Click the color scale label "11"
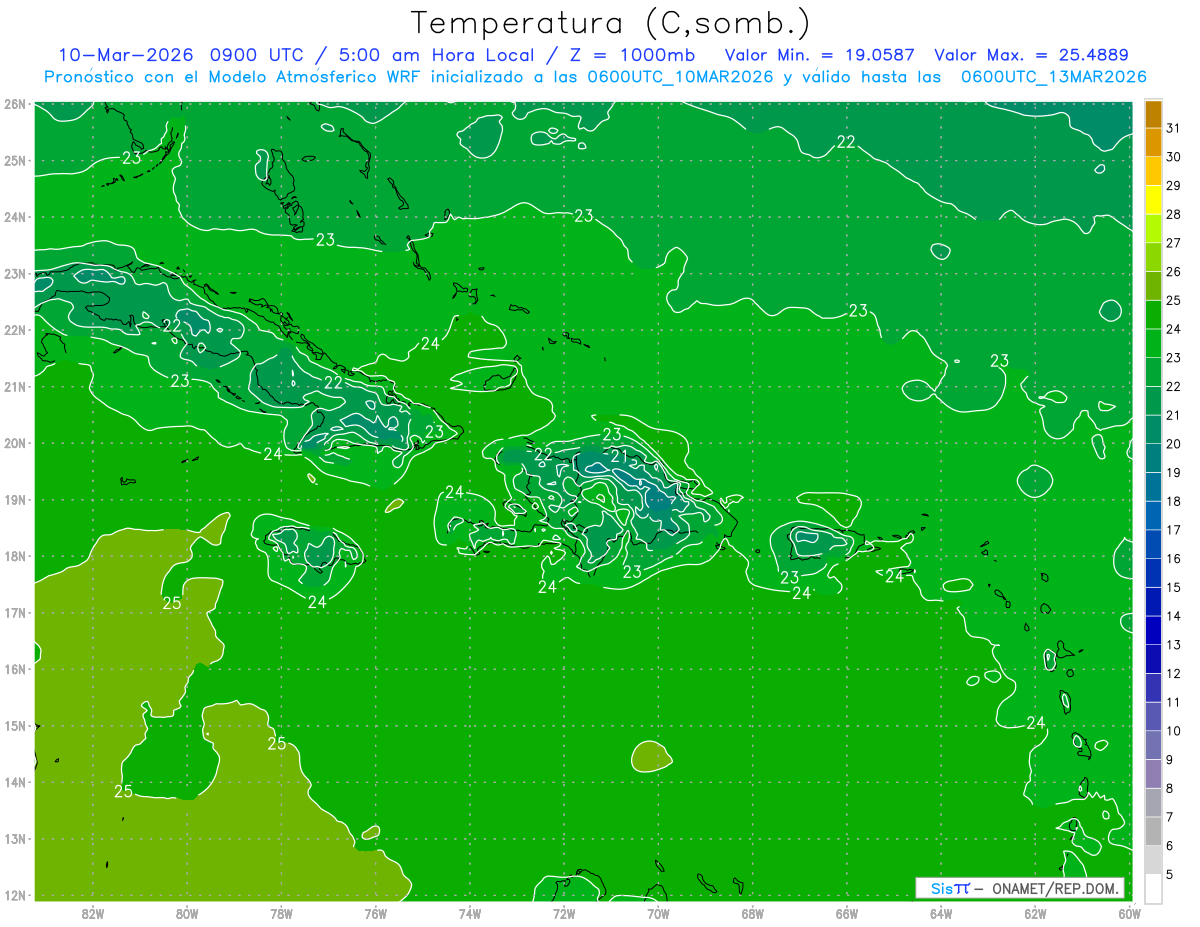Screen dimensions: 1200x927 click(1174, 702)
